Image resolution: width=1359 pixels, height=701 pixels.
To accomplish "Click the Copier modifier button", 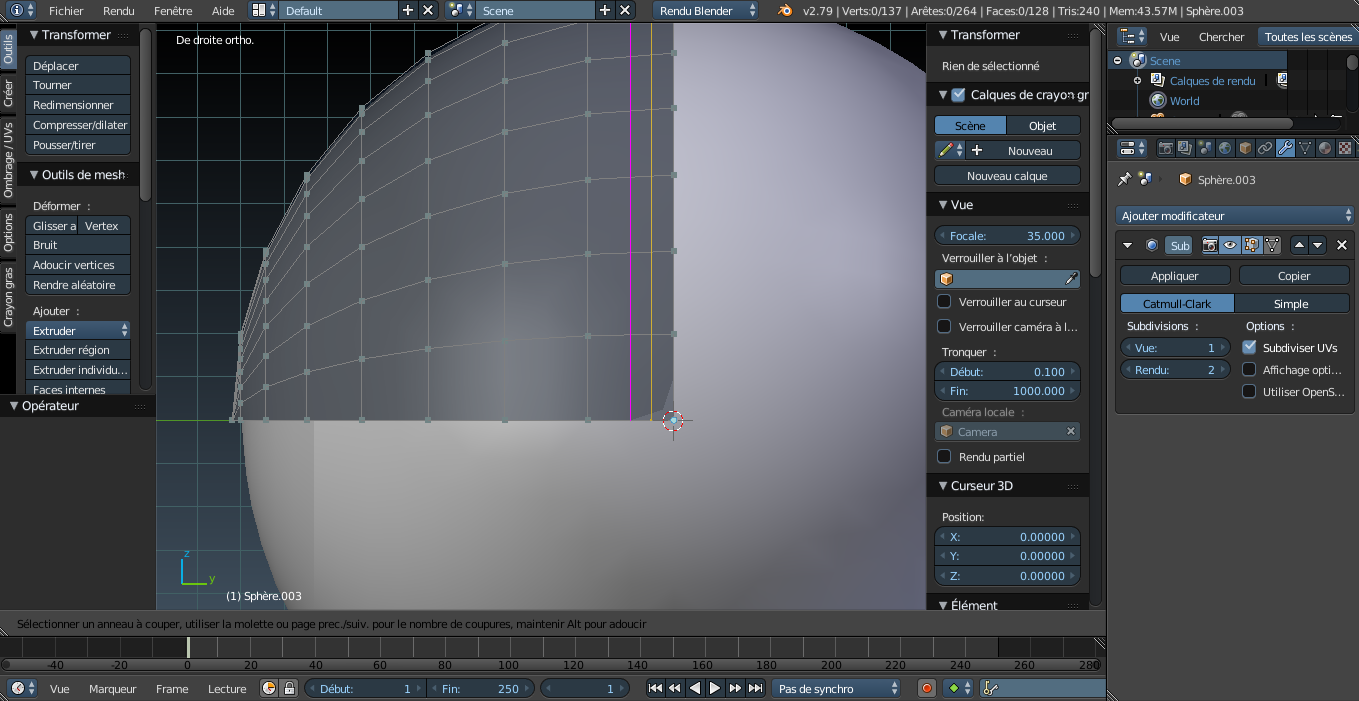I will (1294, 275).
